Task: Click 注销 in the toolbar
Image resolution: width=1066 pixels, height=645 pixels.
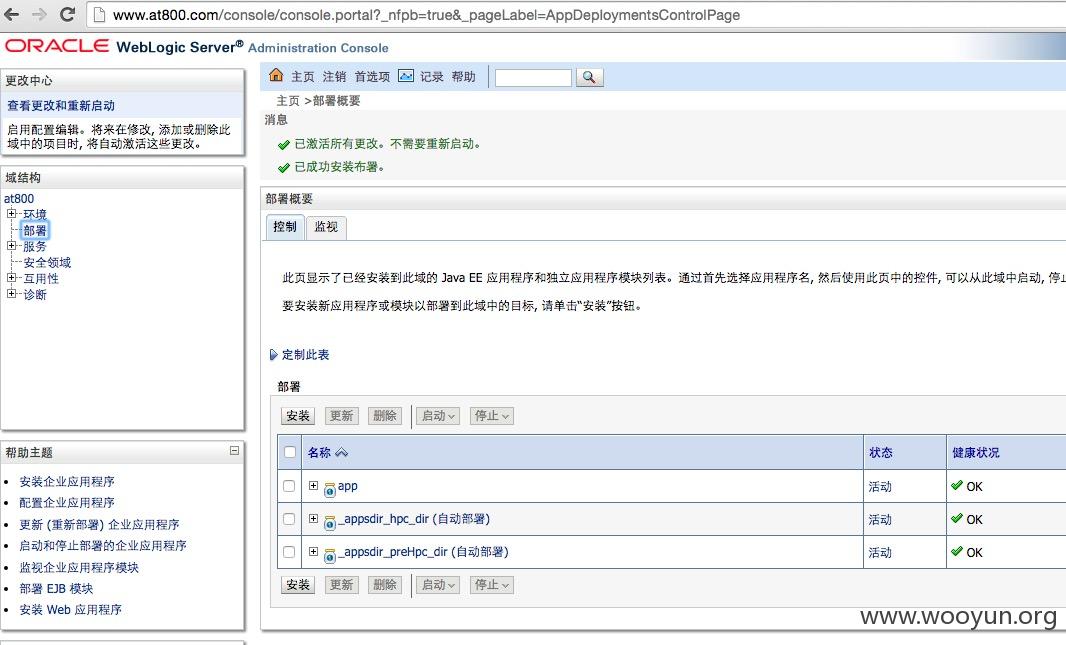Action: [334, 77]
